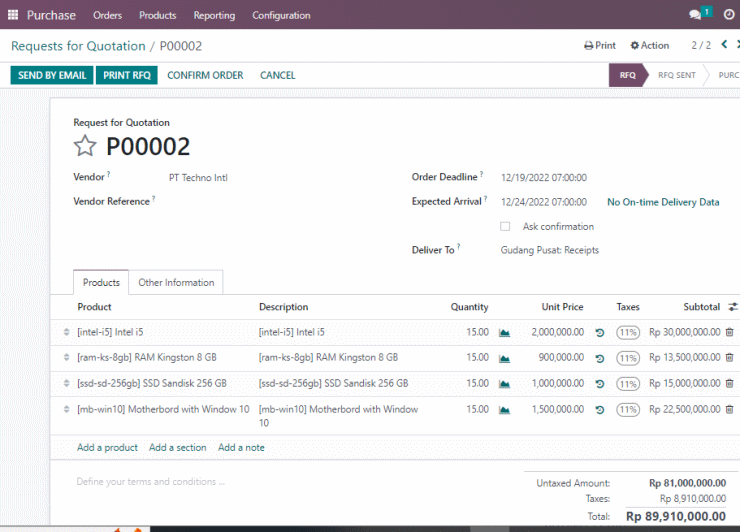
Task: Open forecast chart icon for Intel i5
Action: point(505,333)
